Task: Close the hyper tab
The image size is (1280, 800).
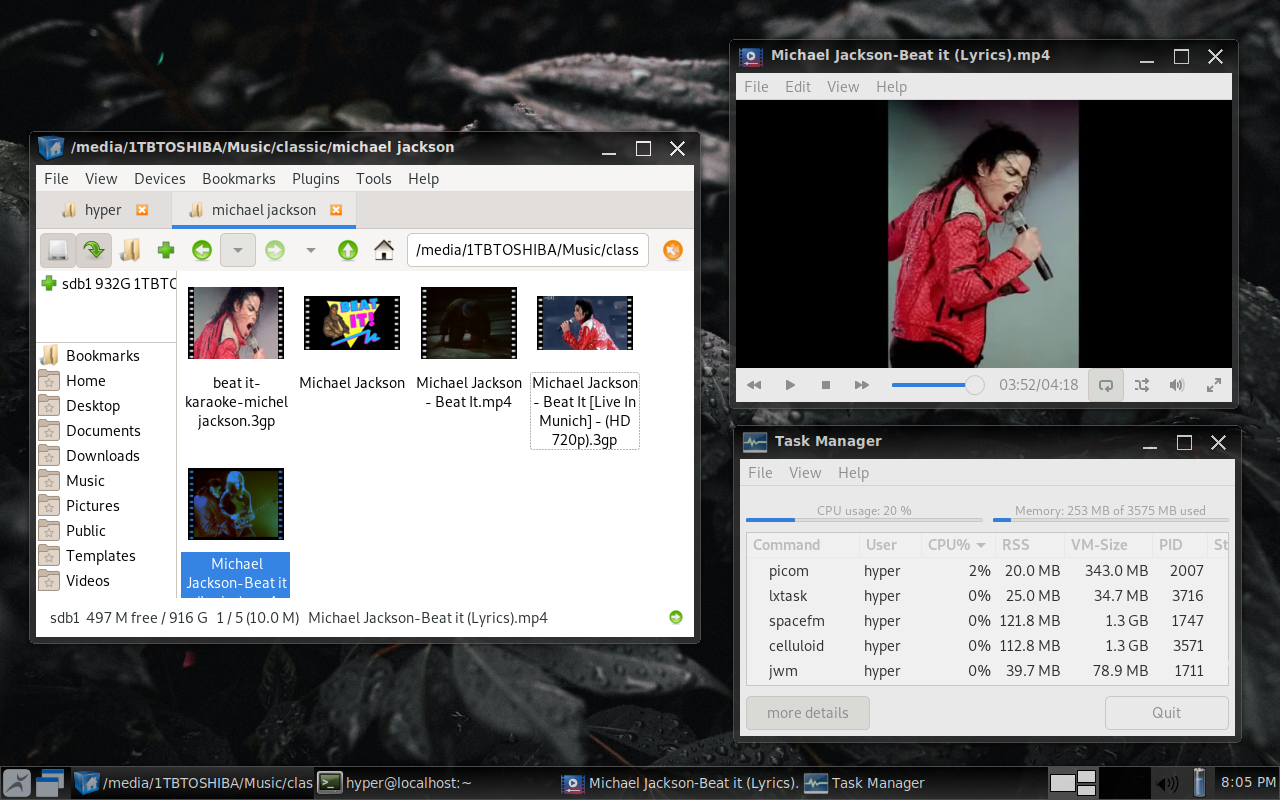Action: [142, 210]
